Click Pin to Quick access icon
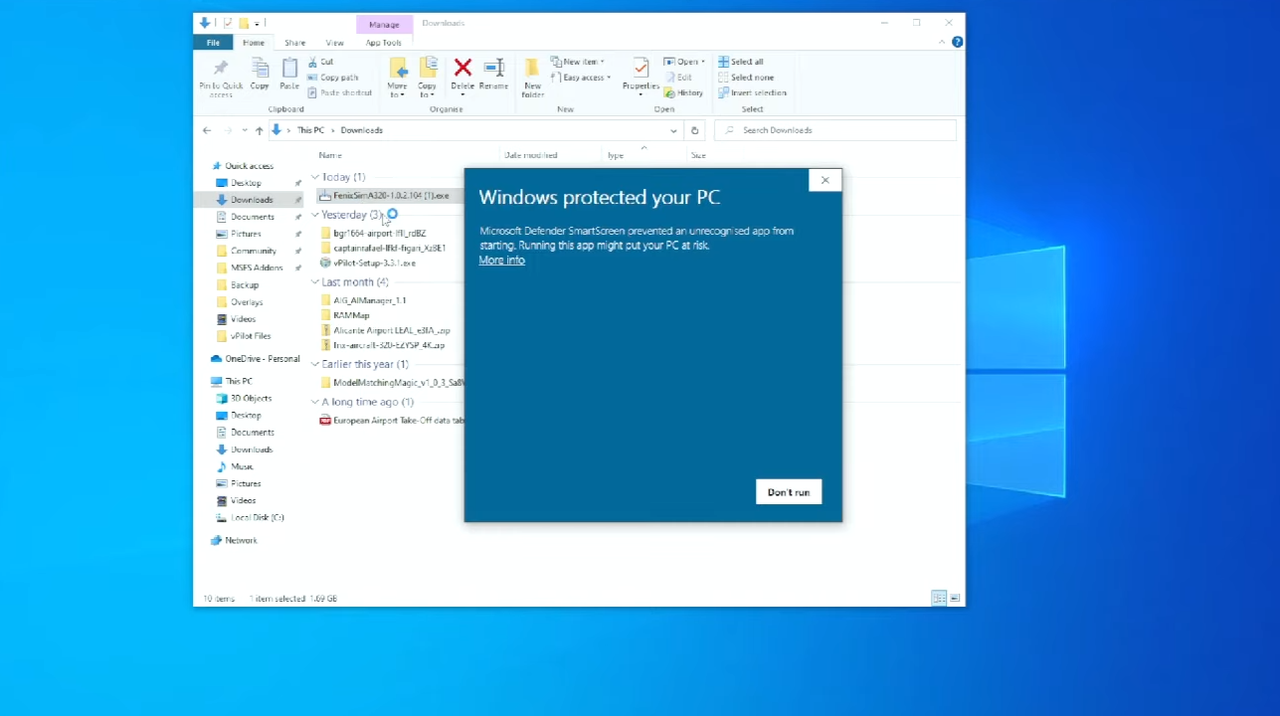Image resolution: width=1280 pixels, height=716 pixels. 220,77
